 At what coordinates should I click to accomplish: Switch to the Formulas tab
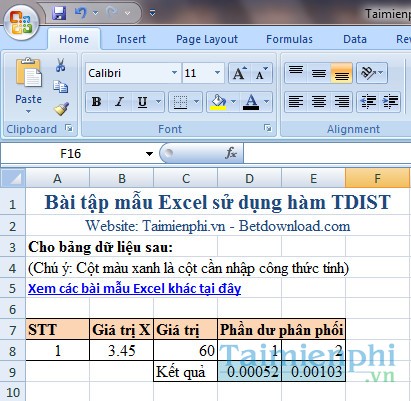click(x=289, y=39)
